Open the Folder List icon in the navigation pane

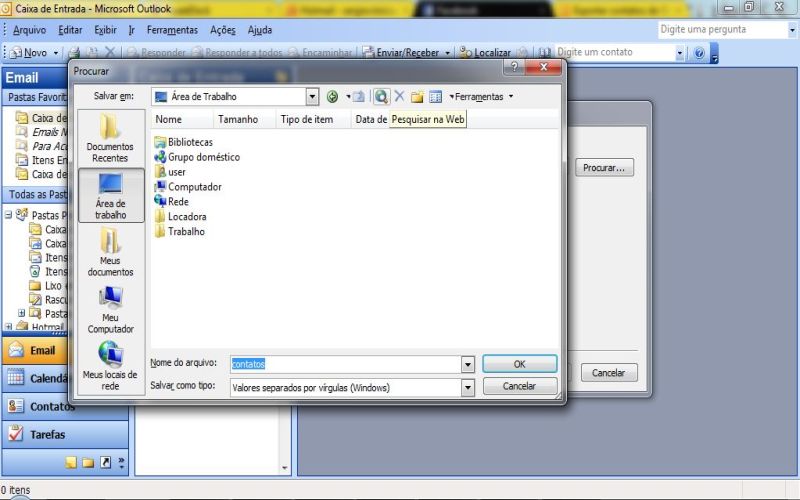pyautogui.click(x=88, y=462)
